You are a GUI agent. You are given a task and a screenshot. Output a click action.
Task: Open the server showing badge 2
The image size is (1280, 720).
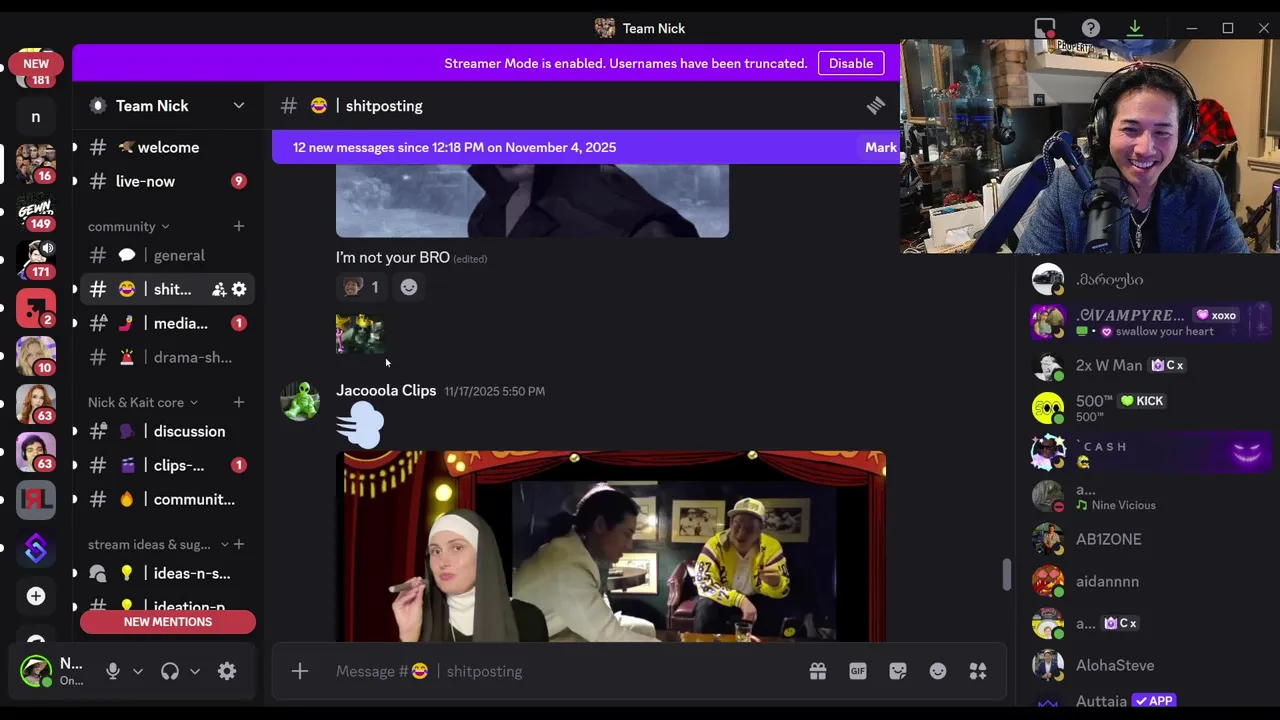pos(36,307)
